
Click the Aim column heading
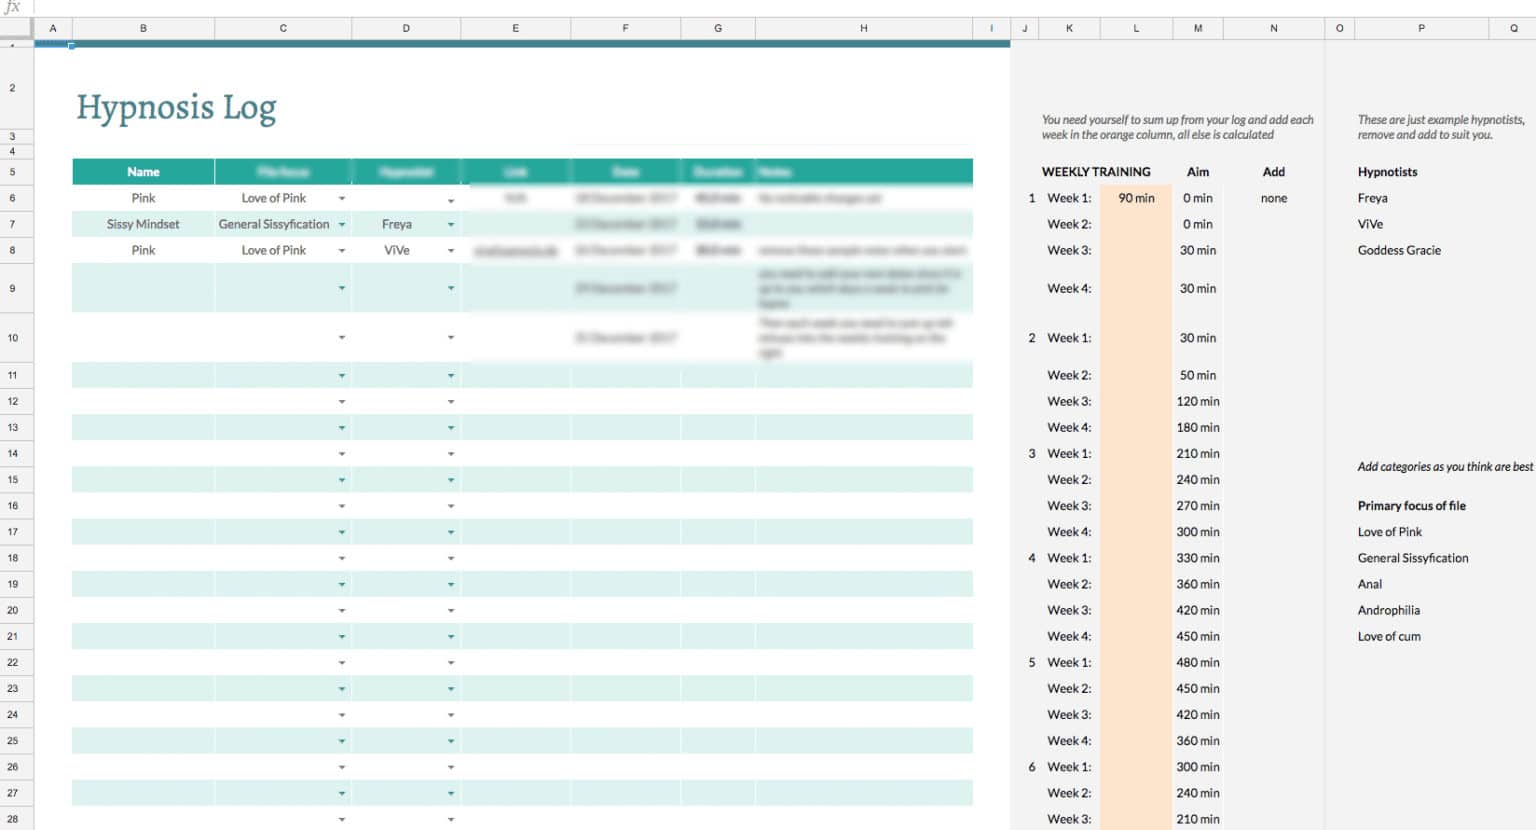[x=1197, y=172]
